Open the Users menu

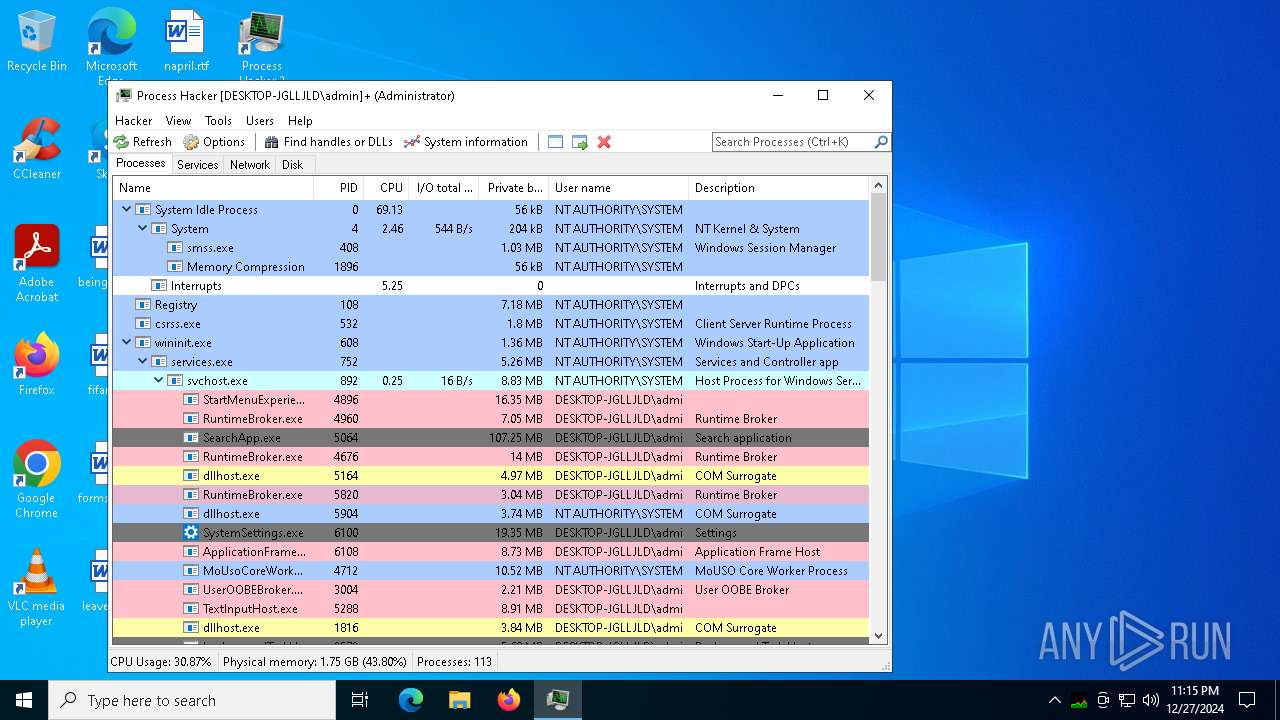pos(260,120)
